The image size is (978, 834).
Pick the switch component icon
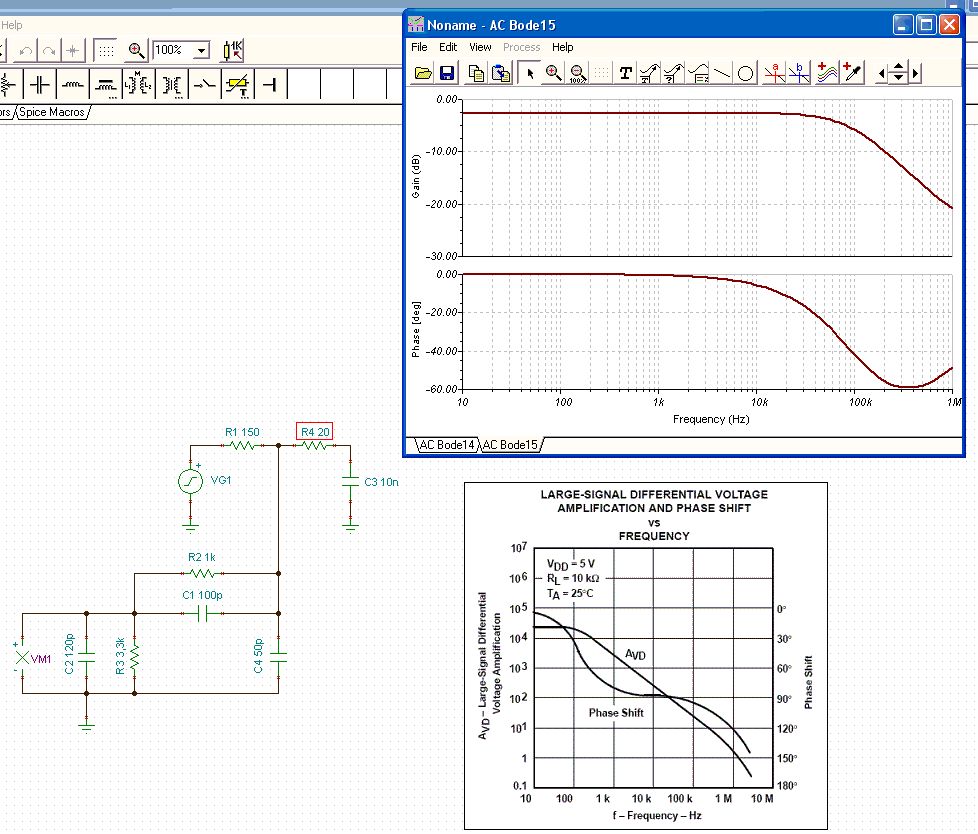(205, 83)
